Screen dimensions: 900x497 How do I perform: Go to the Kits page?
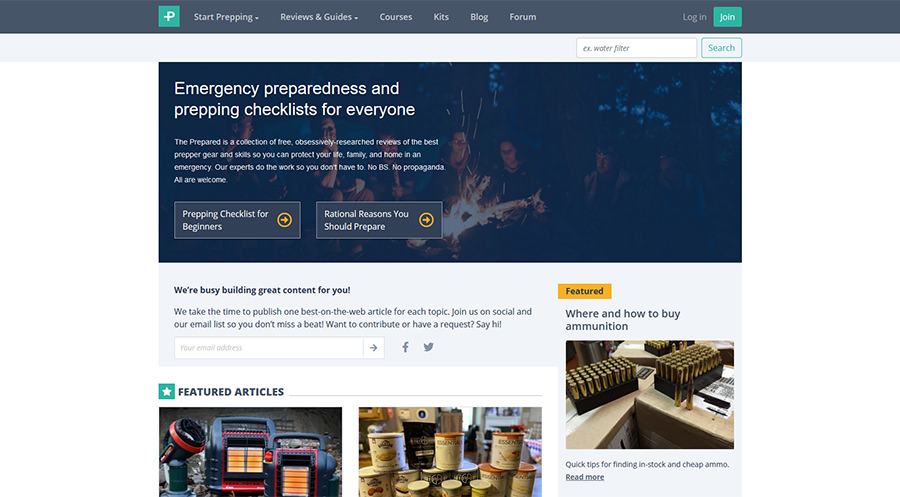pos(441,17)
